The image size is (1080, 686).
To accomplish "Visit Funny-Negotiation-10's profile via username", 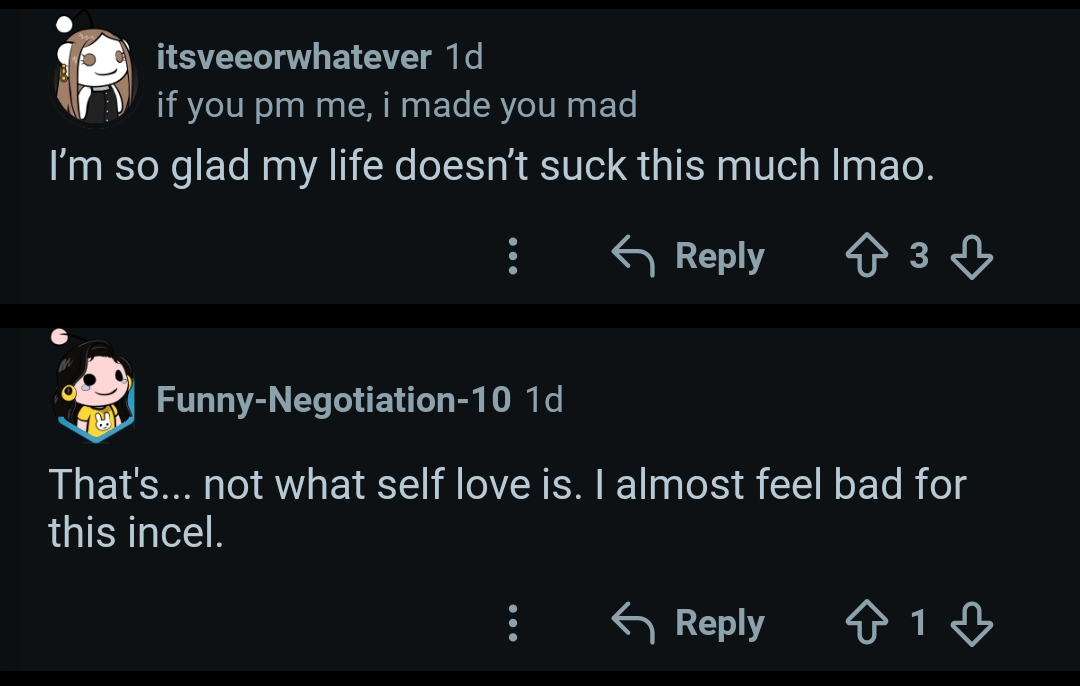I will pyautogui.click(x=334, y=400).
